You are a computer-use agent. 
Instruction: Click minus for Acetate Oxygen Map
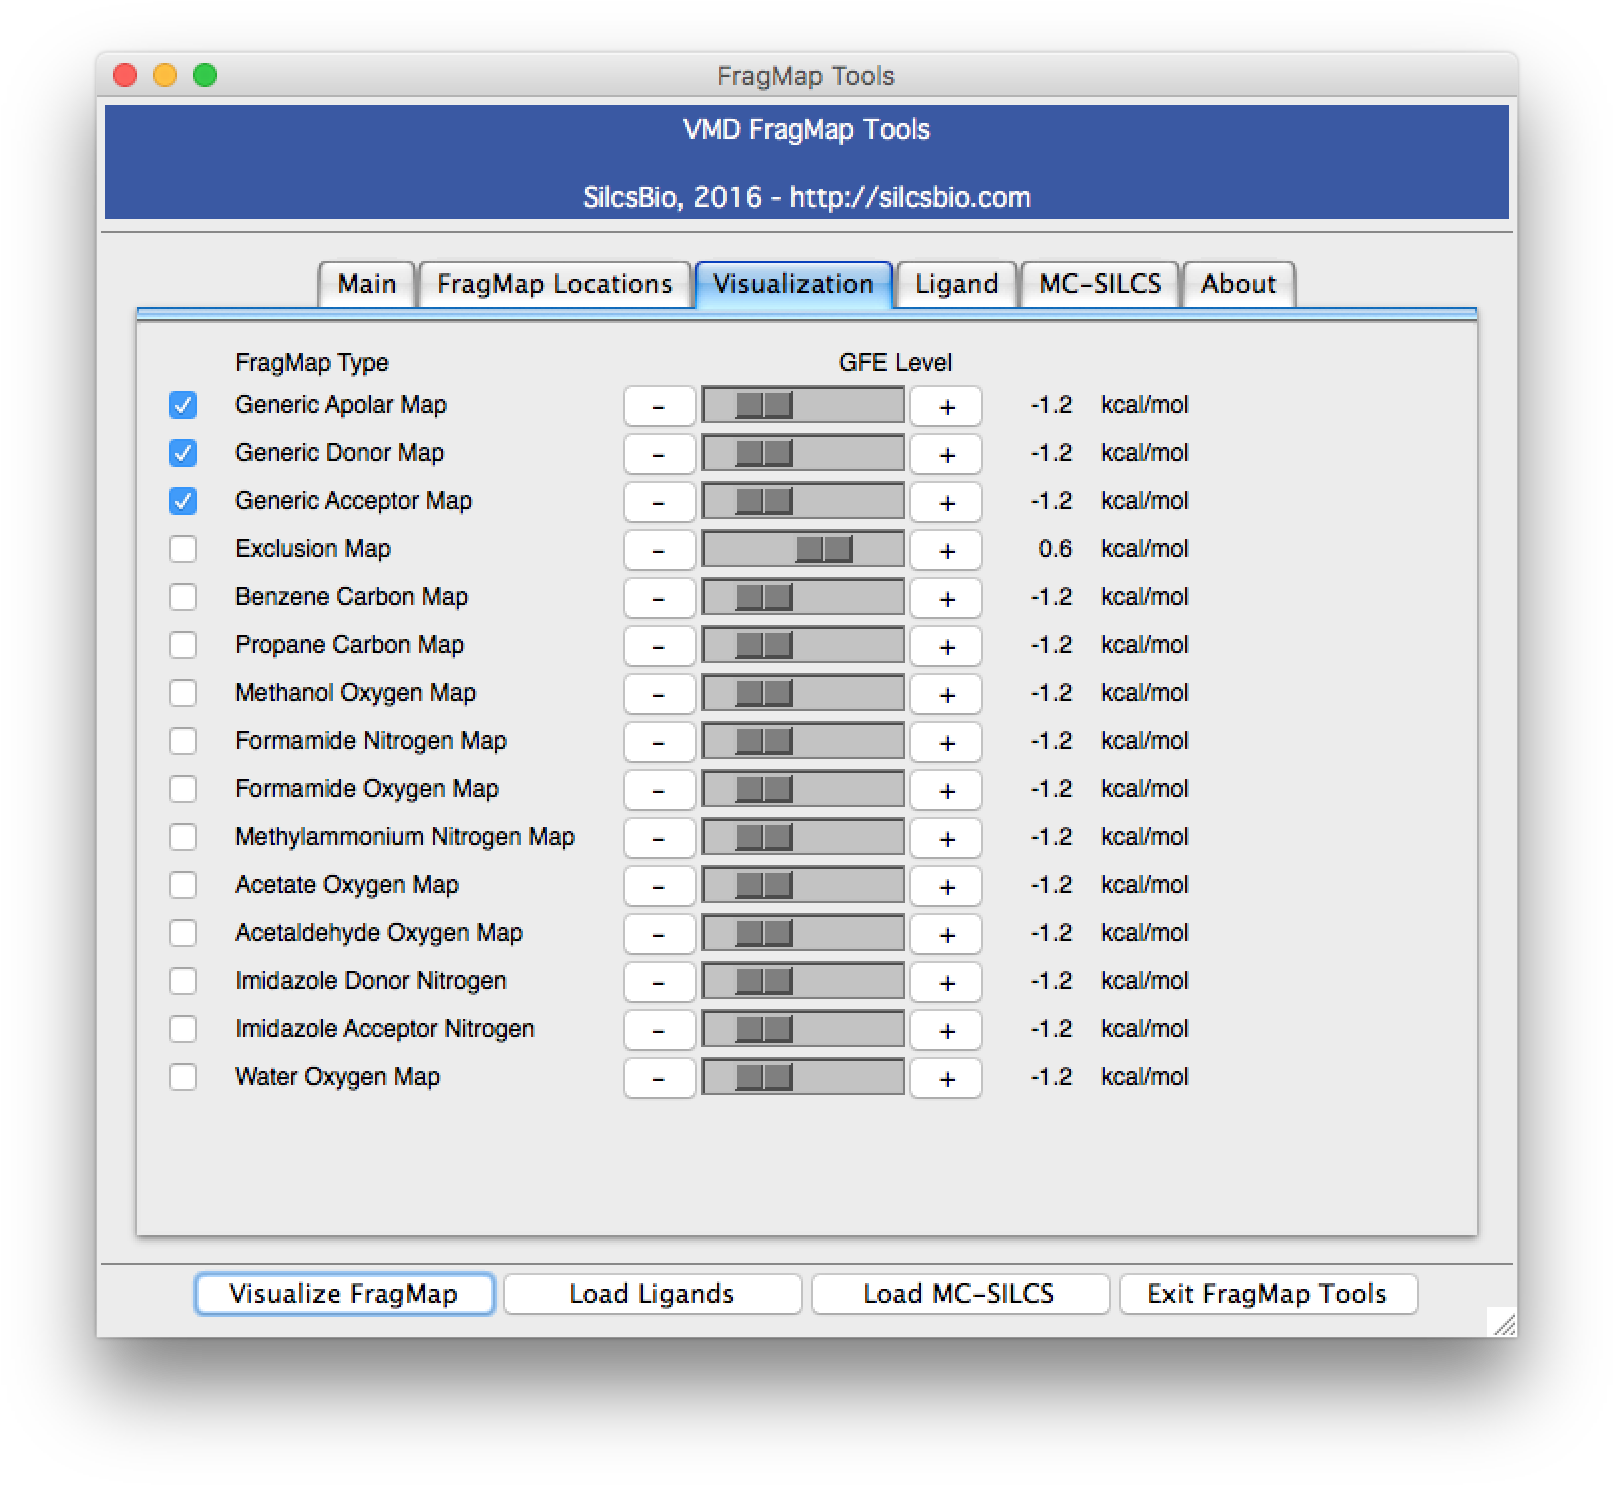click(x=659, y=886)
